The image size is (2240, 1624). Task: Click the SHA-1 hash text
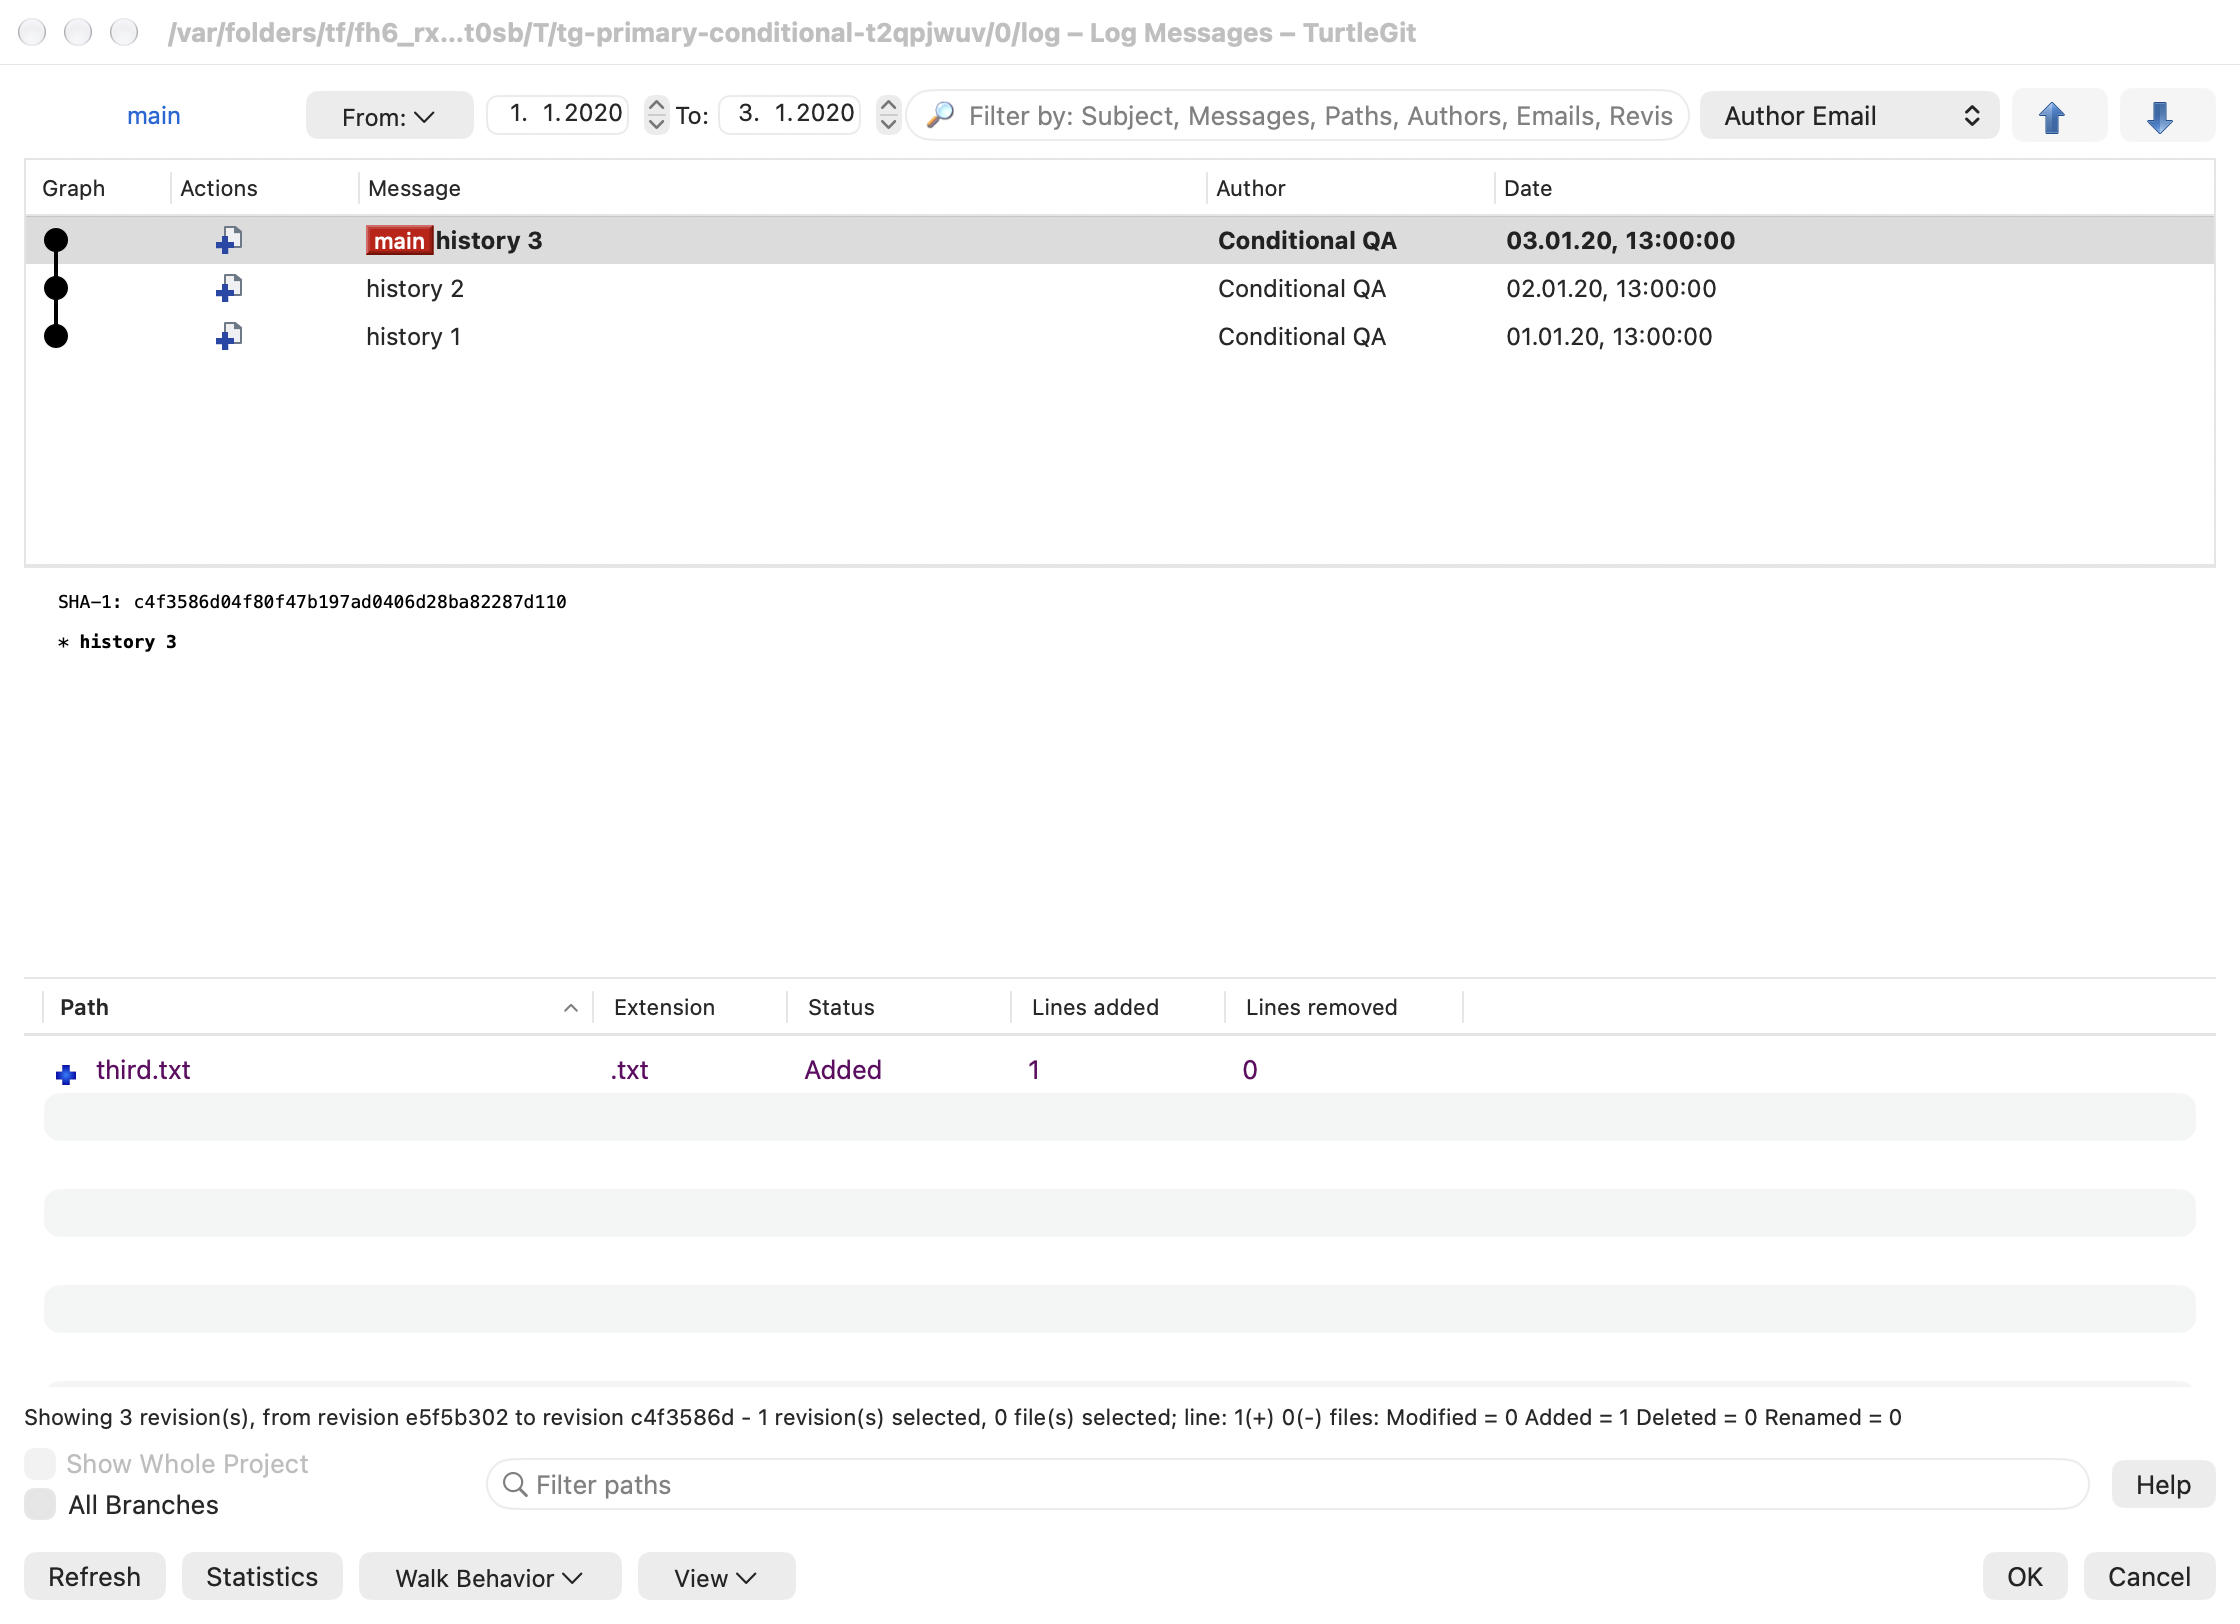click(350, 602)
